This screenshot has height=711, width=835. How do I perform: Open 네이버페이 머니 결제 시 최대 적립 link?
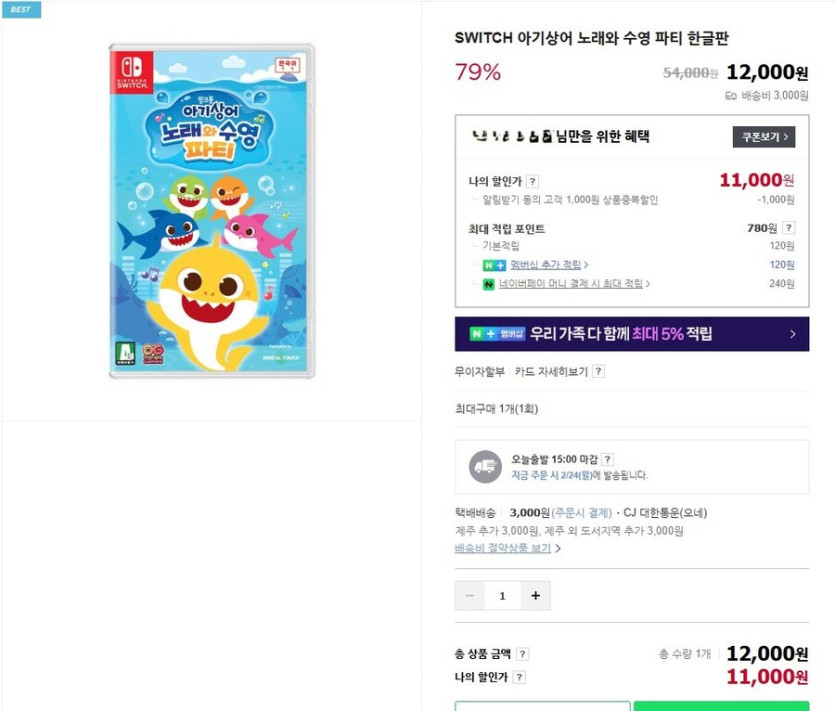coord(572,284)
